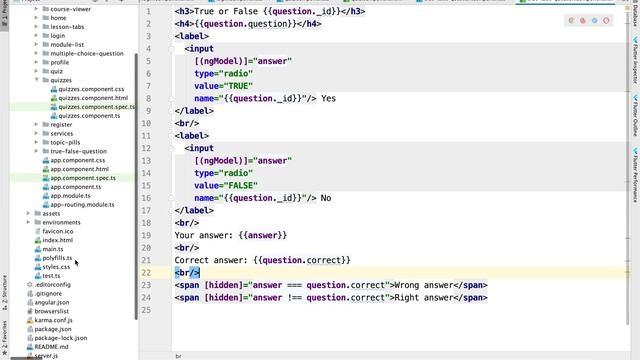Expand the true-false-question folder arrow
This screenshot has width=640, height=360.
(37, 151)
